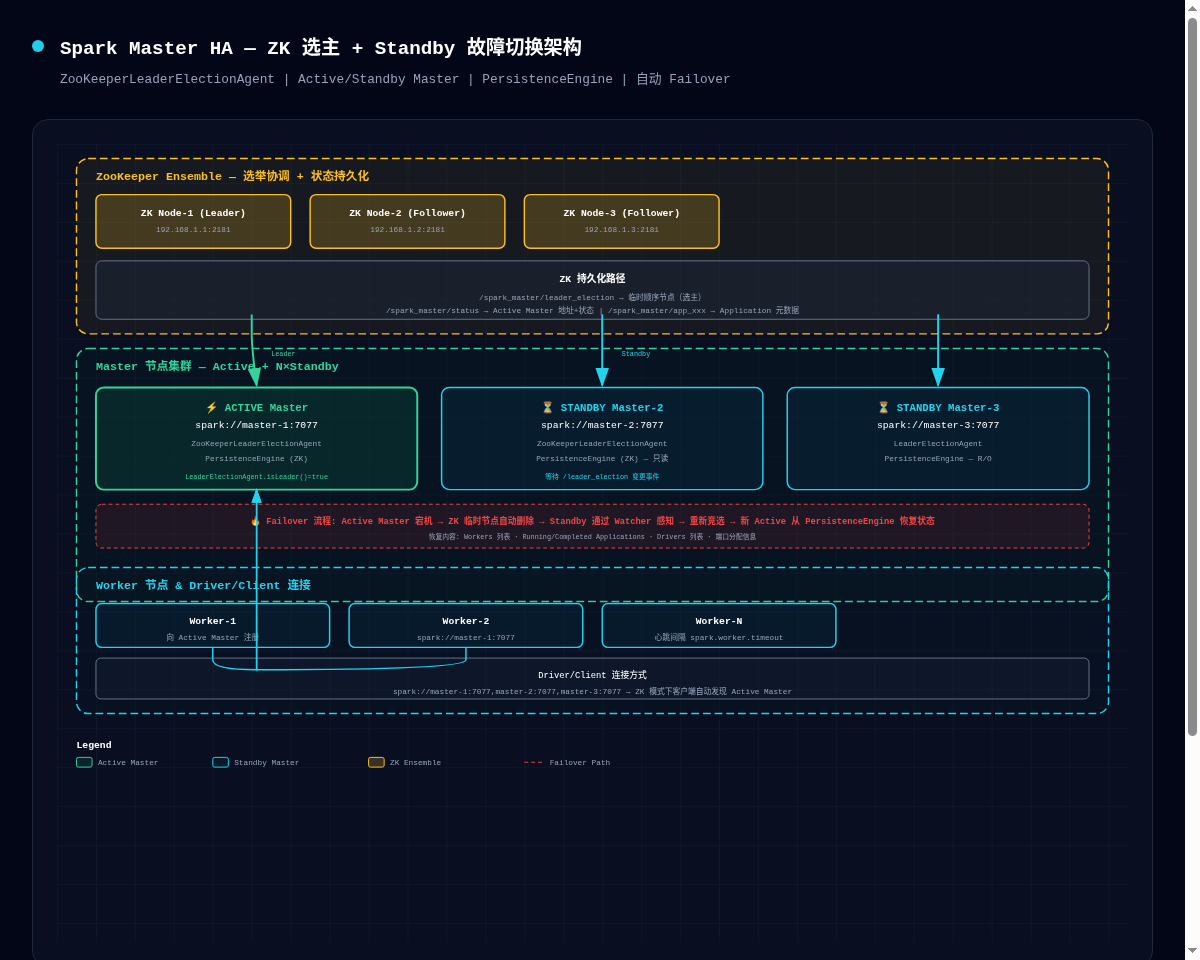Click the cyan dot beside the page title

click(38, 46)
